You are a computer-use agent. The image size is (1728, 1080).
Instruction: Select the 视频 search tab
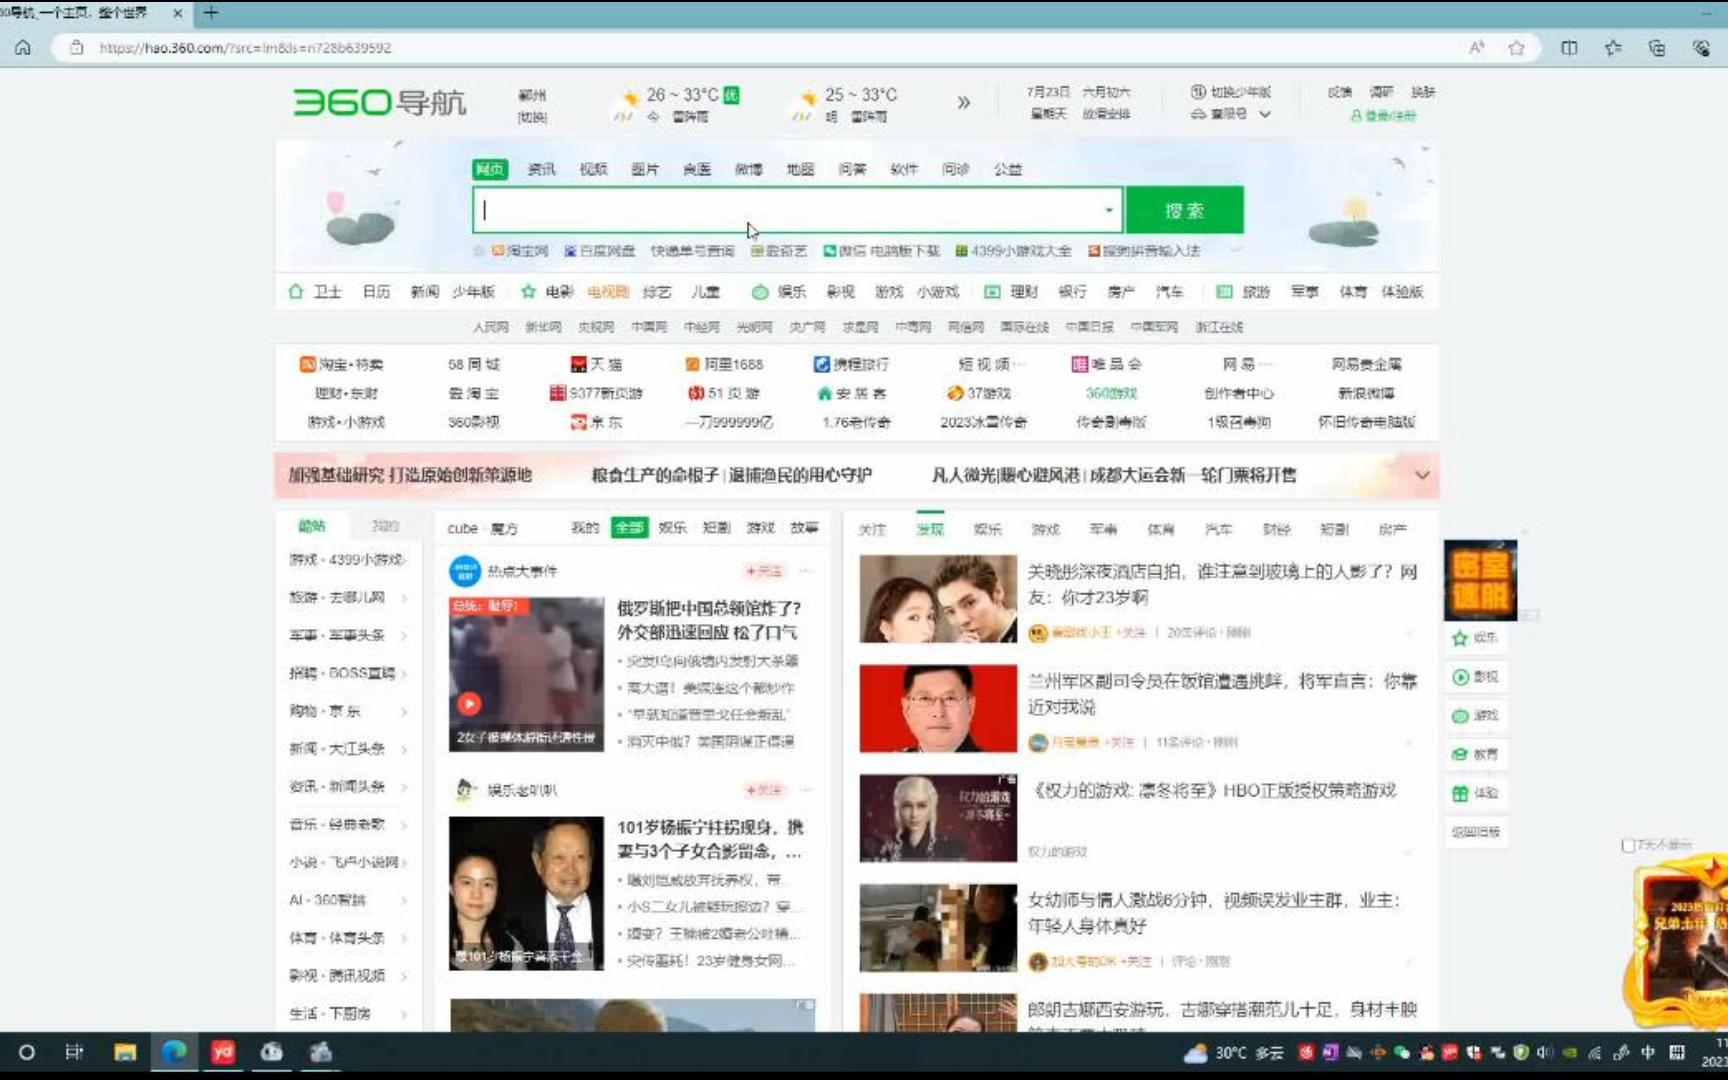coord(593,169)
